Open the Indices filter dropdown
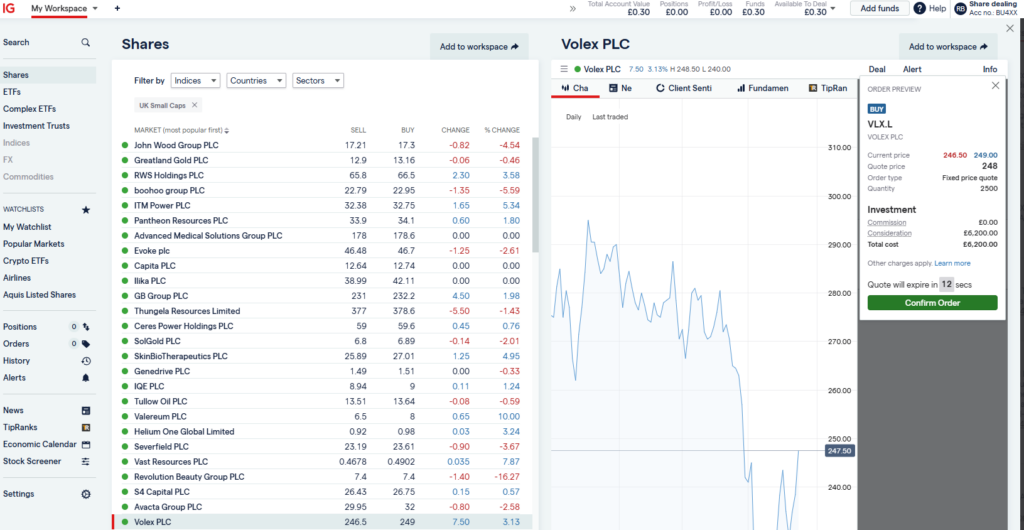The width and height of the screenshot is (1024, 530). (196, 81)
